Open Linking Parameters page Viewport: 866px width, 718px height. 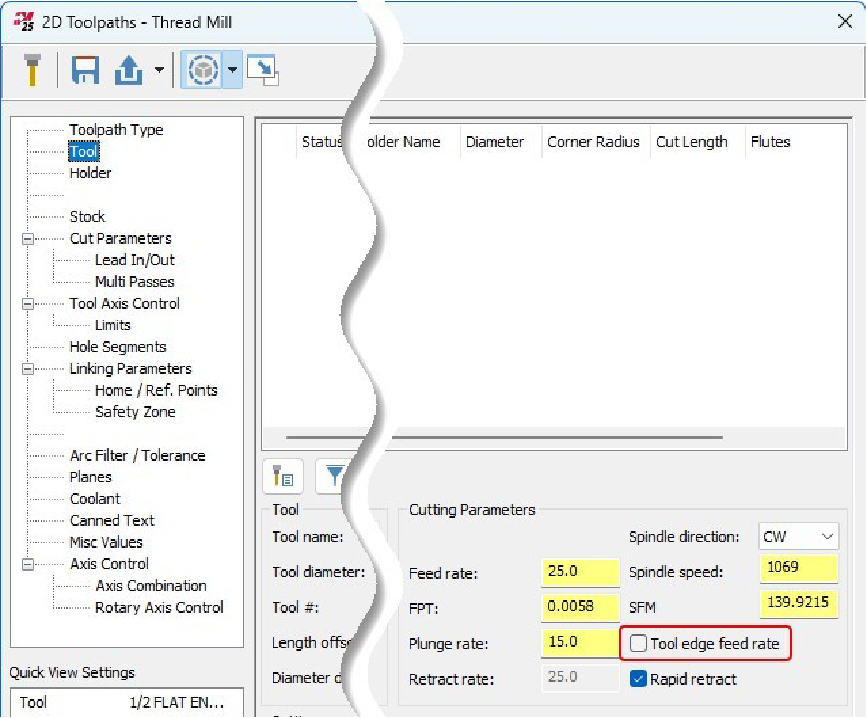(x=130, y=369)
